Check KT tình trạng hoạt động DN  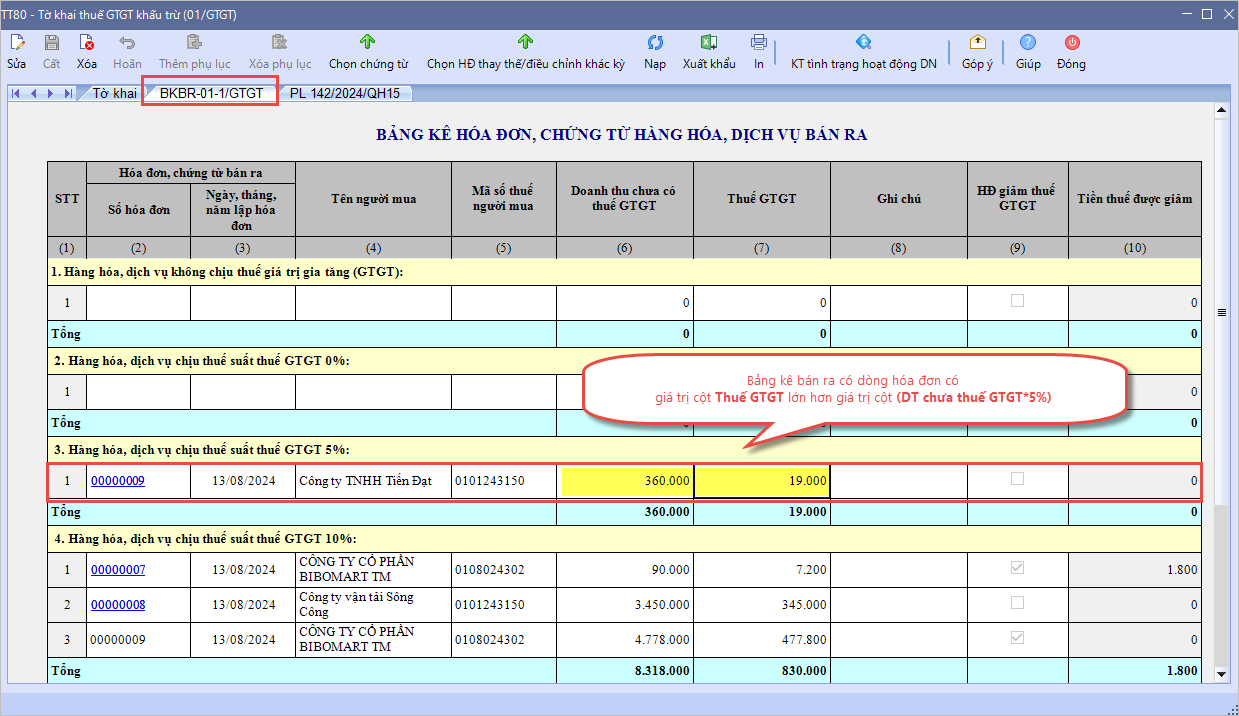pyautogui.click(x=863, y=43)
